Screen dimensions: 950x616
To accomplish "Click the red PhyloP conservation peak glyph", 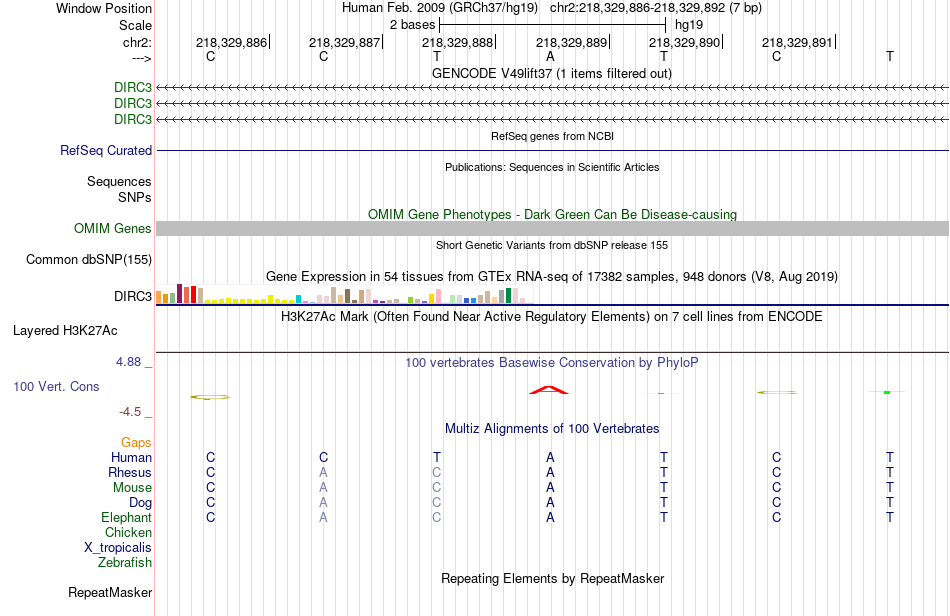I will pyautogui.click(x=549, y=390).
